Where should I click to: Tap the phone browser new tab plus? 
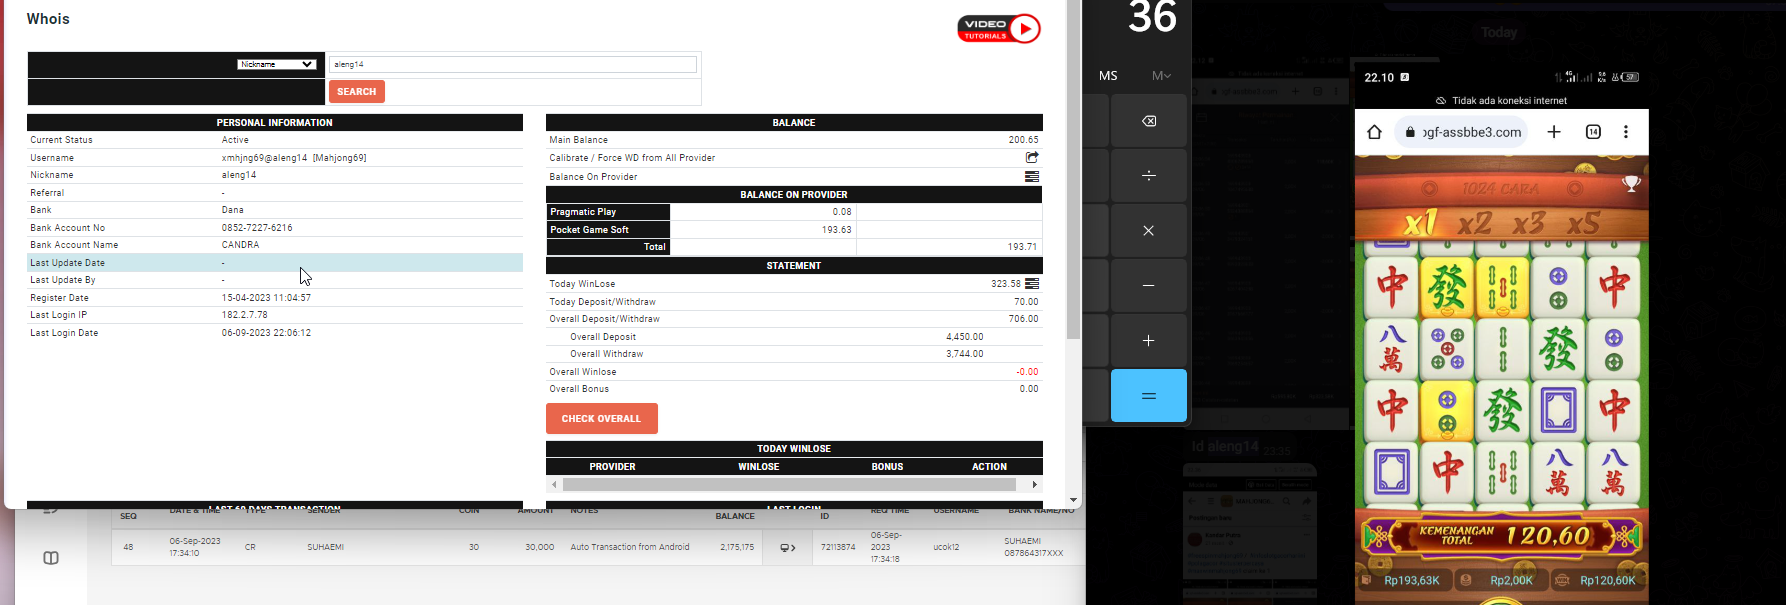click(x=1554, y=132)
